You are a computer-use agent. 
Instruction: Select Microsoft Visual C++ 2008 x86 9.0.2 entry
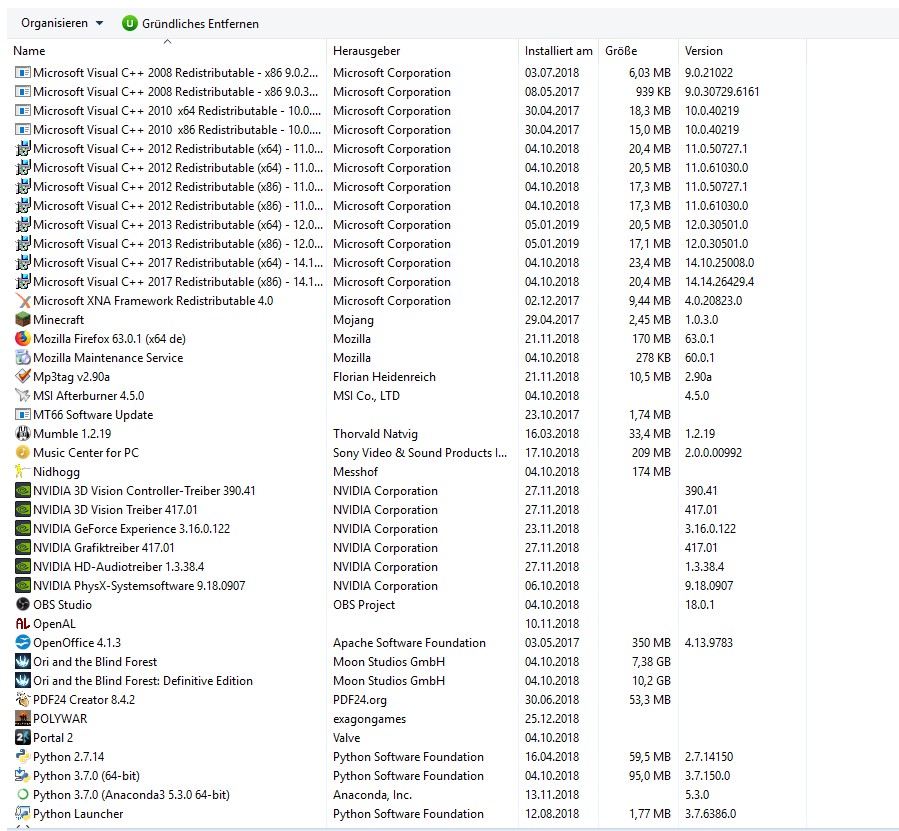[175, 73]
